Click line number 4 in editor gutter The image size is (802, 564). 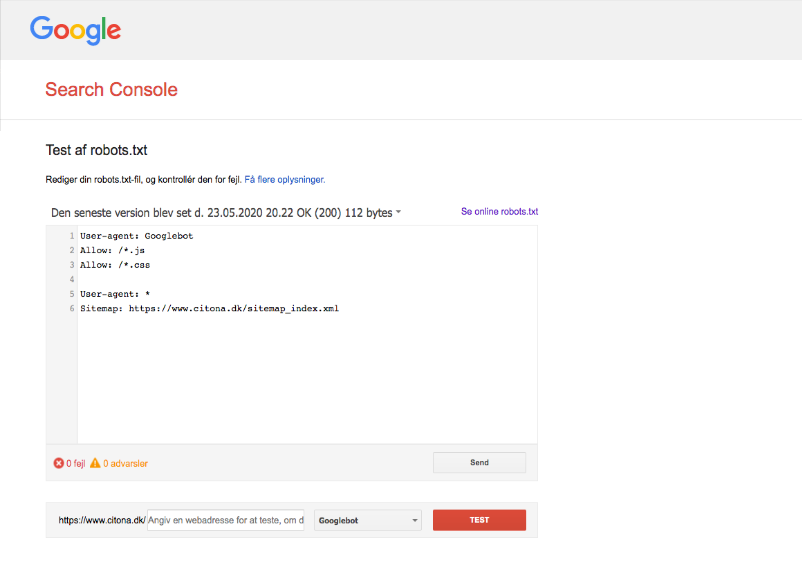[72, 279]
